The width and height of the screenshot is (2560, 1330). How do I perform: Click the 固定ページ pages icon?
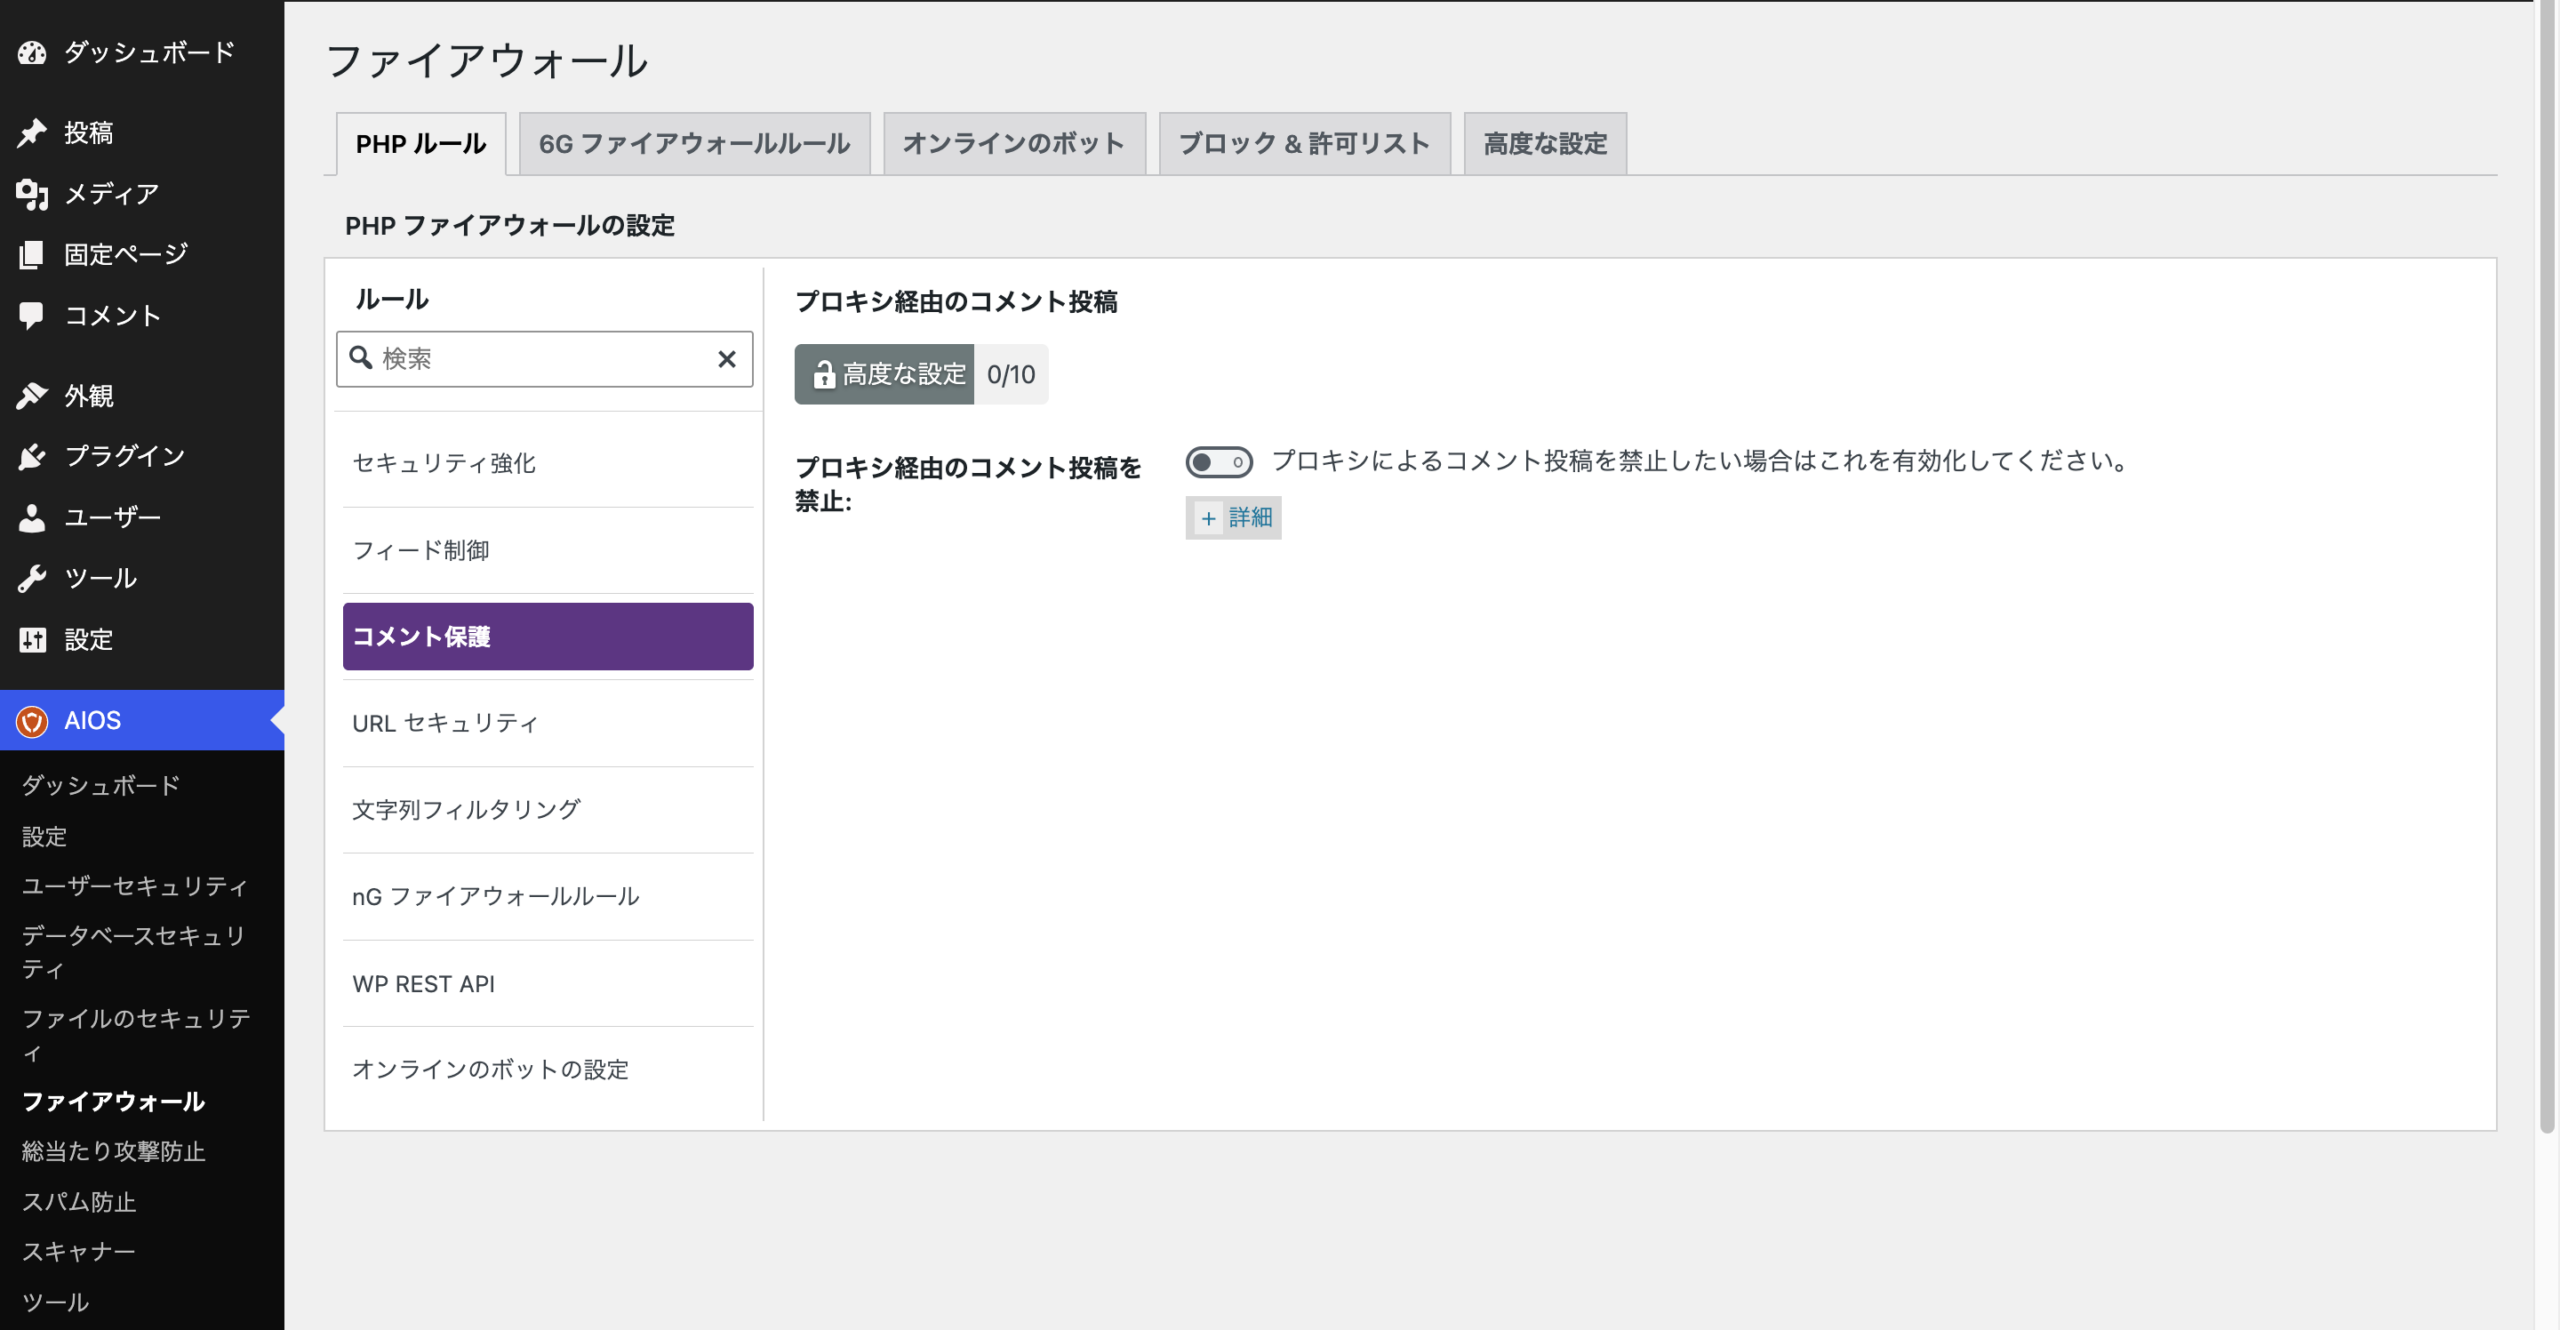[32, 254]
